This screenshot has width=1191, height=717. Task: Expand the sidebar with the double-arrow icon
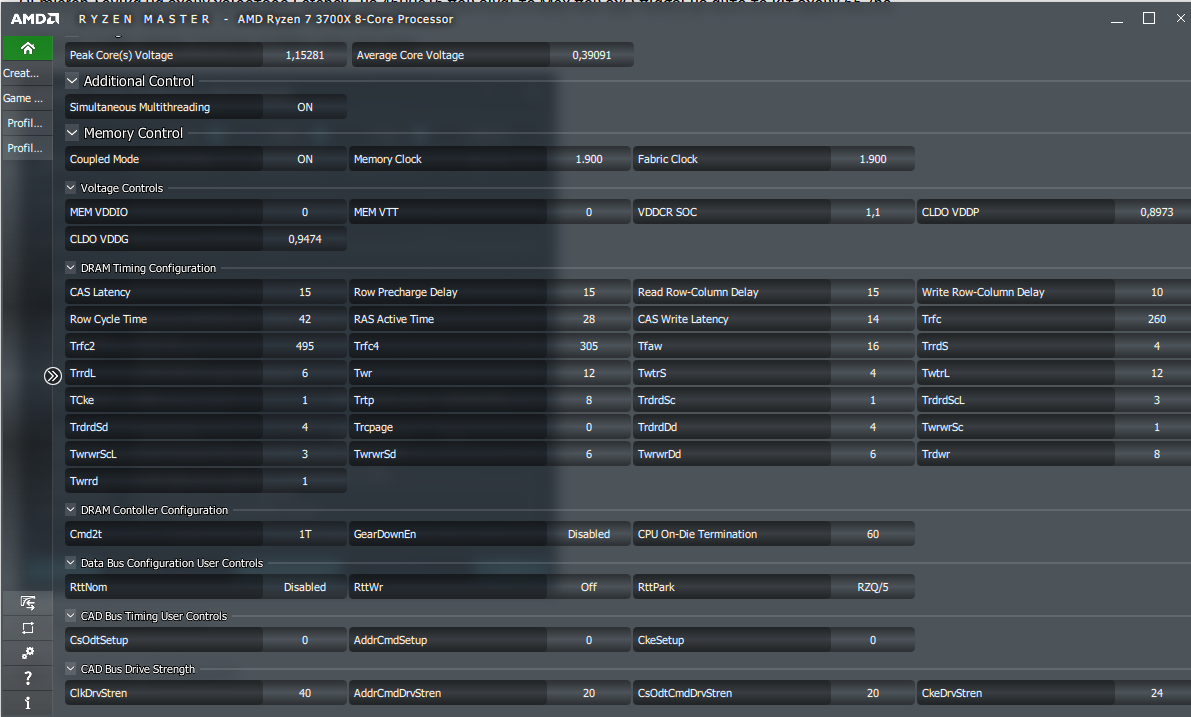tap(52, 376)
